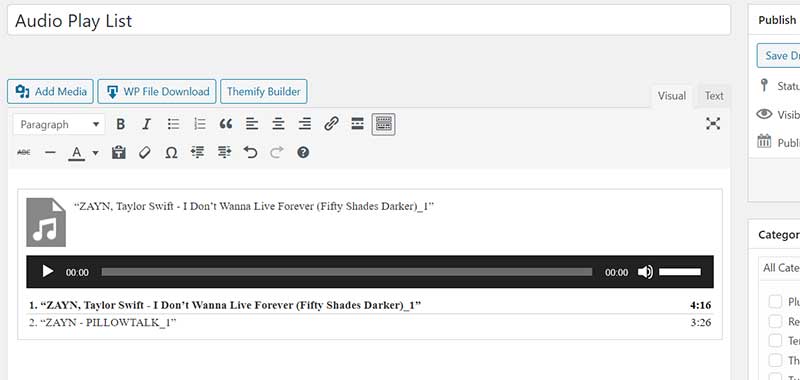Click the visibility eye icon
The image size is (800, 380).
[x=764, y=114]
